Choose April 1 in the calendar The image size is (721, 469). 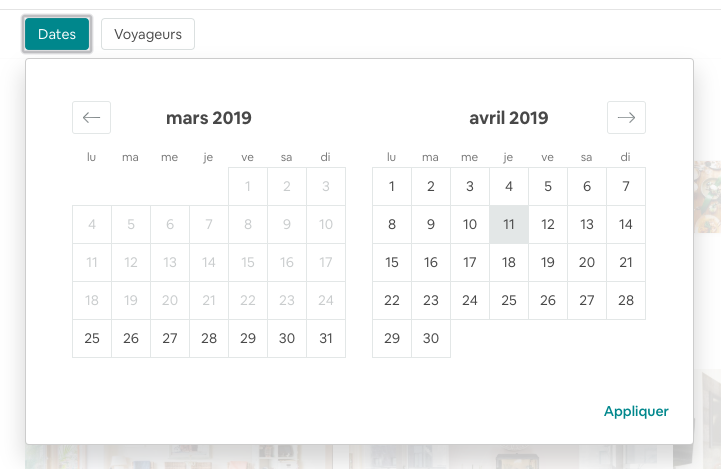click(392, 186)
